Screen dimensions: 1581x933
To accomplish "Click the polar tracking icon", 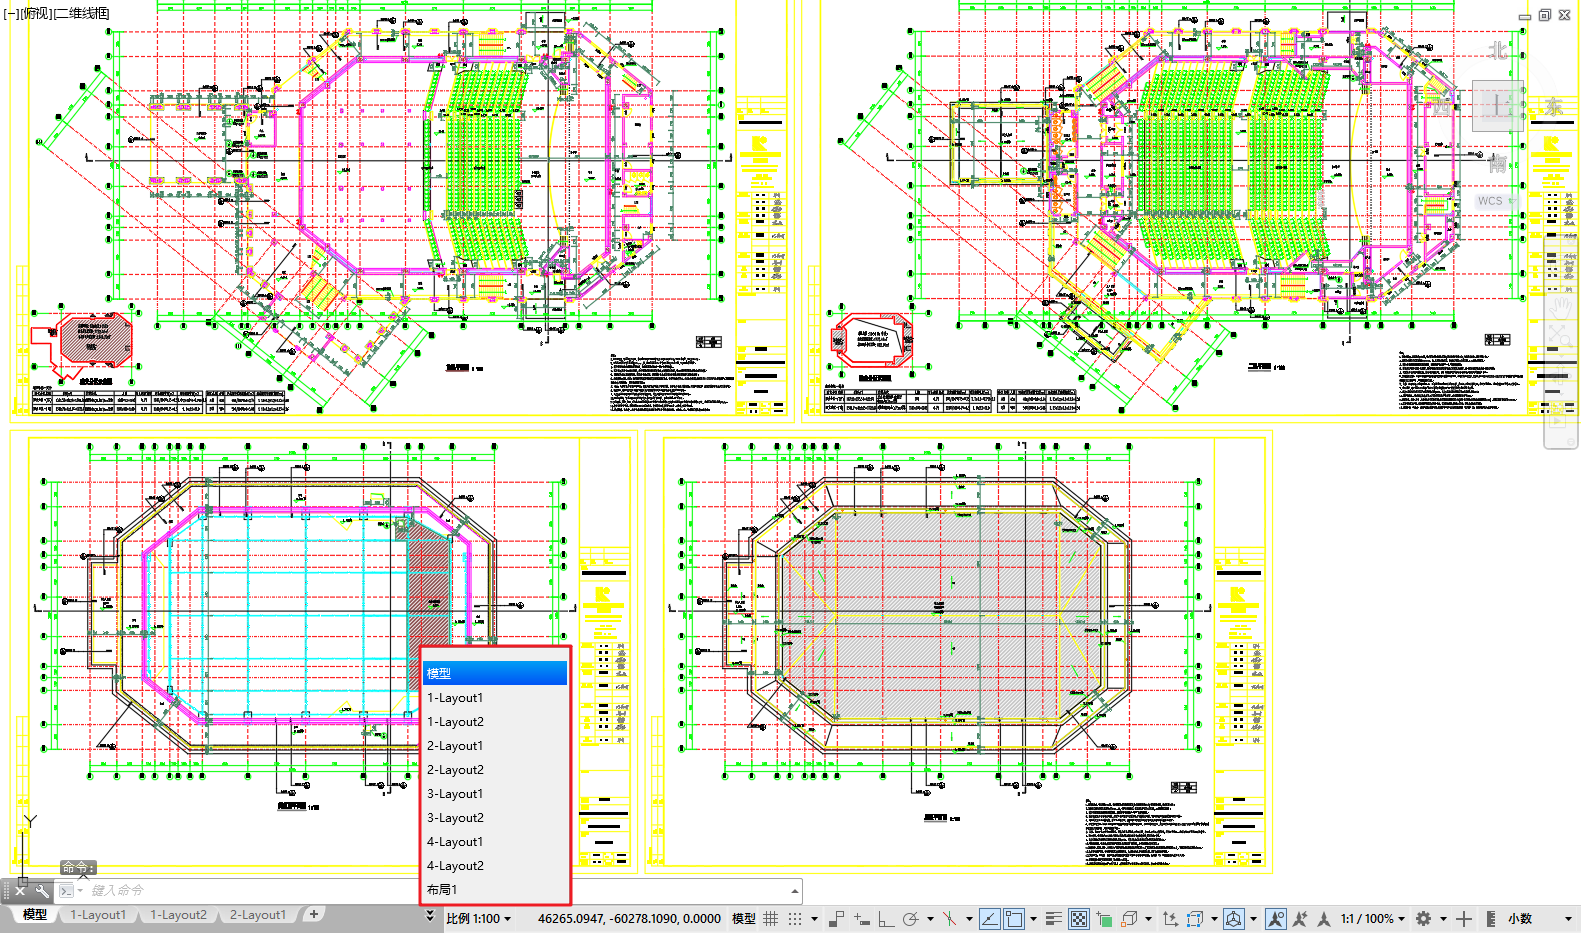I will coord(910,918).
